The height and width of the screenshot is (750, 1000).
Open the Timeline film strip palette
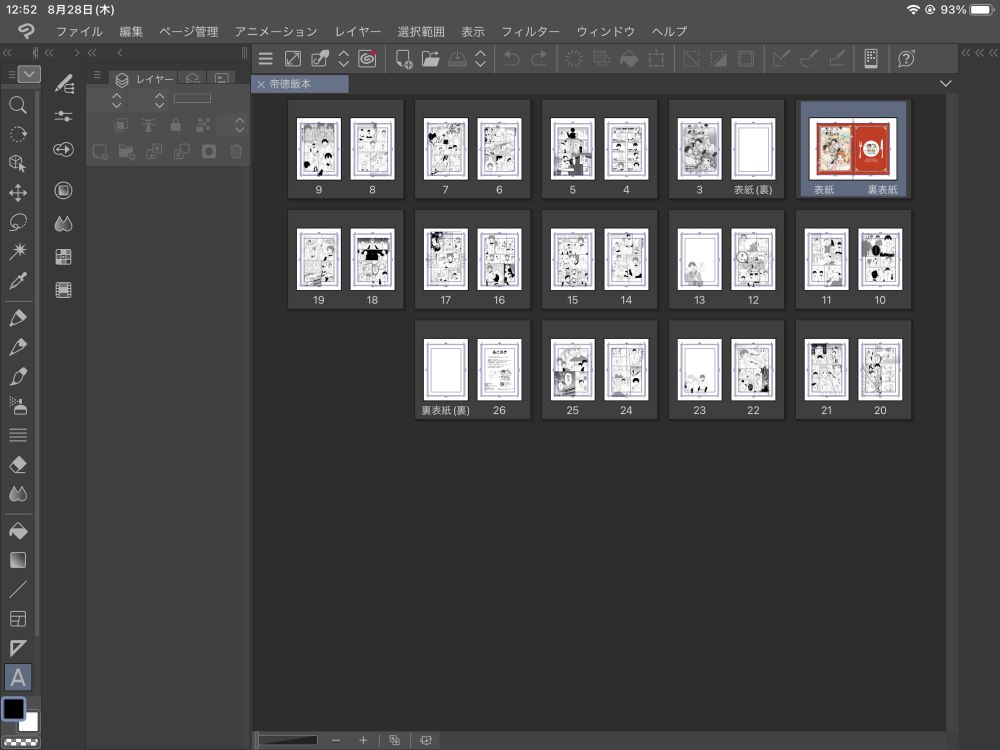pos(64,290)
